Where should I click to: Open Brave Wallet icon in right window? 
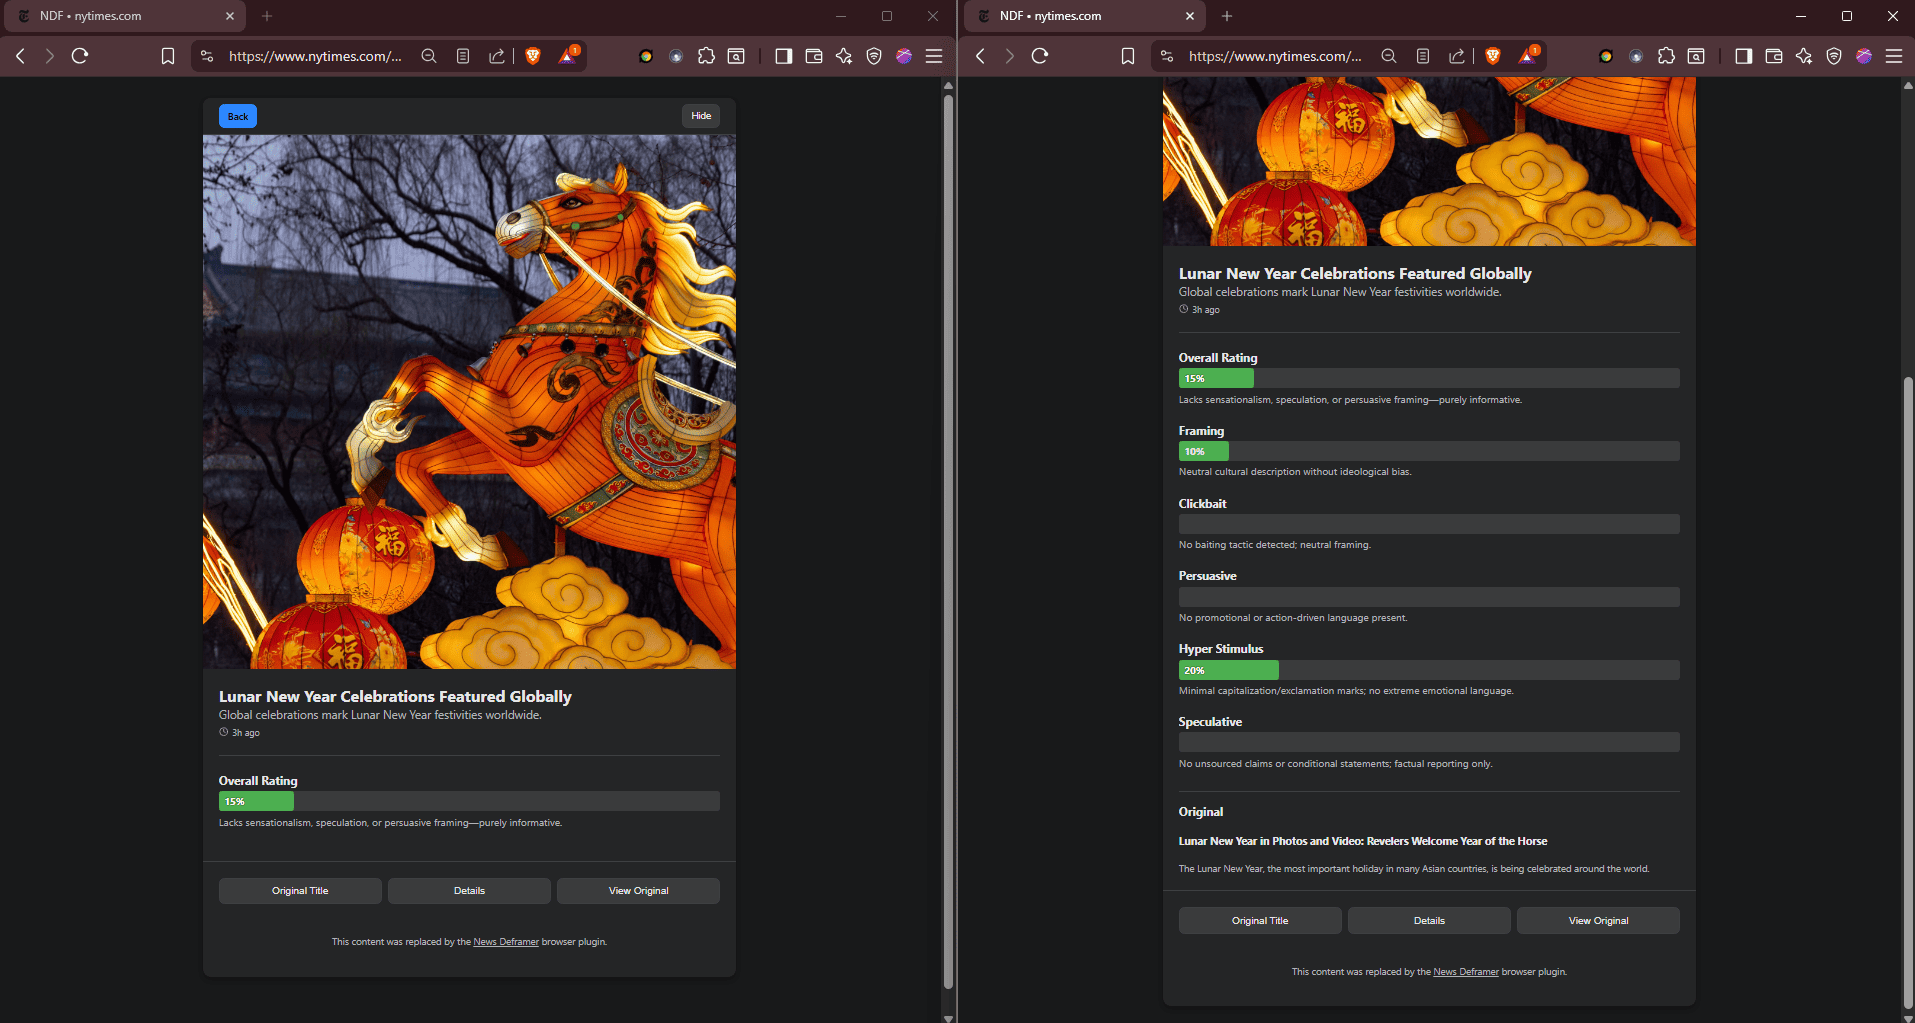point(1774,56)
